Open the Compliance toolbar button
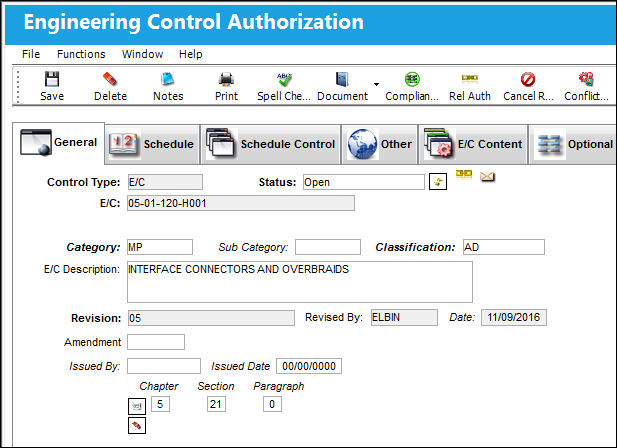 (x=412, y=86)
